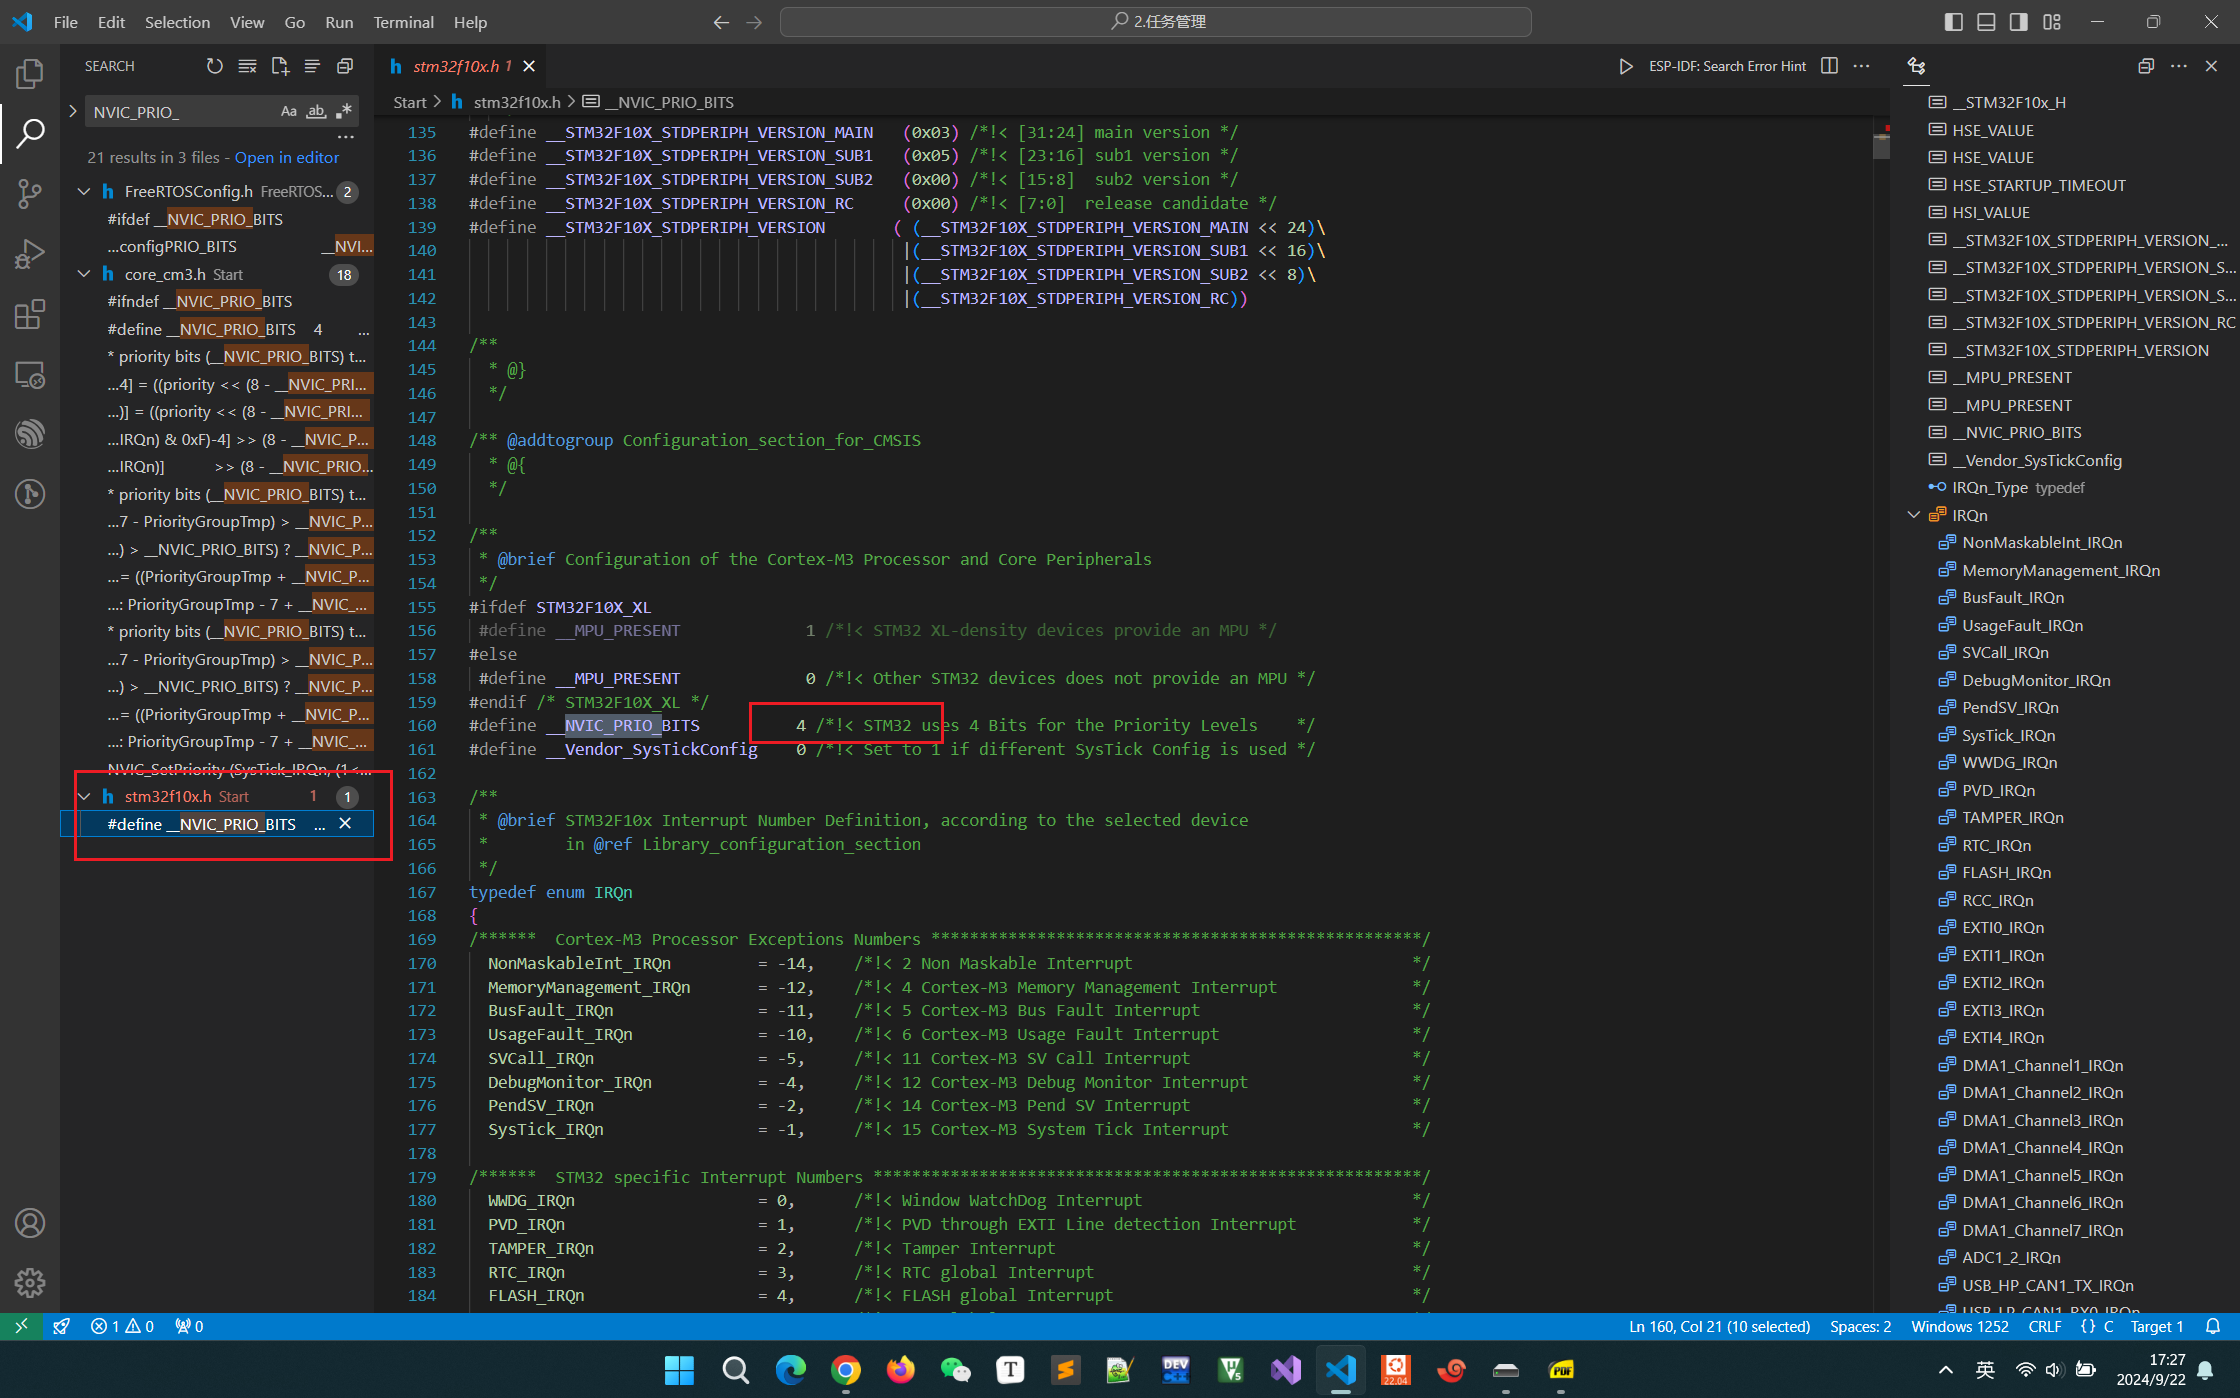
Task: Refresh the search results
Action: point(214,66)
